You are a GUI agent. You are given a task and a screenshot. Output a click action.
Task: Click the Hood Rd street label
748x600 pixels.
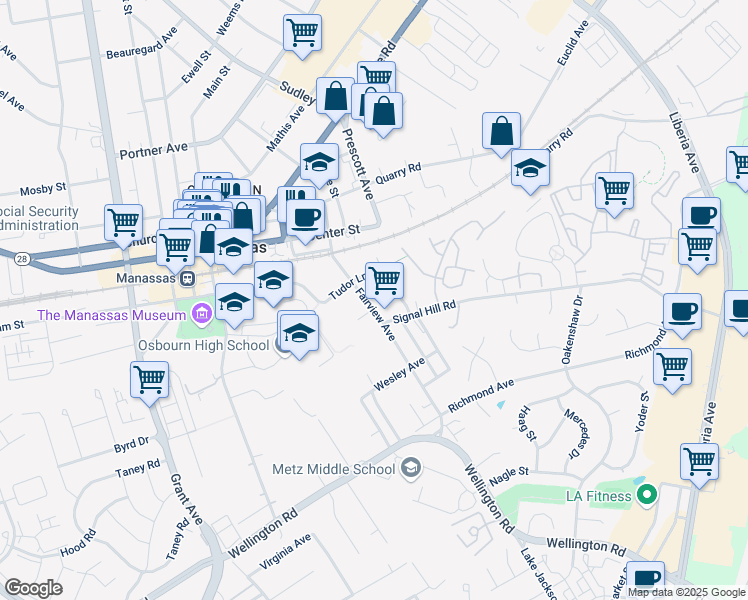coord(78,543)
